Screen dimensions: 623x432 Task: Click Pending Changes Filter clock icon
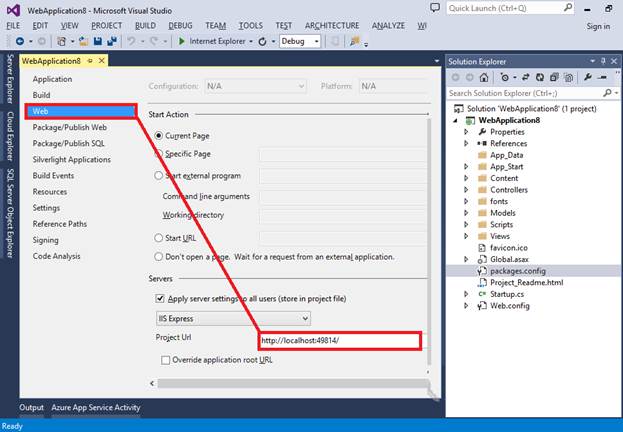pyautogui.click(x=505, y=77)
